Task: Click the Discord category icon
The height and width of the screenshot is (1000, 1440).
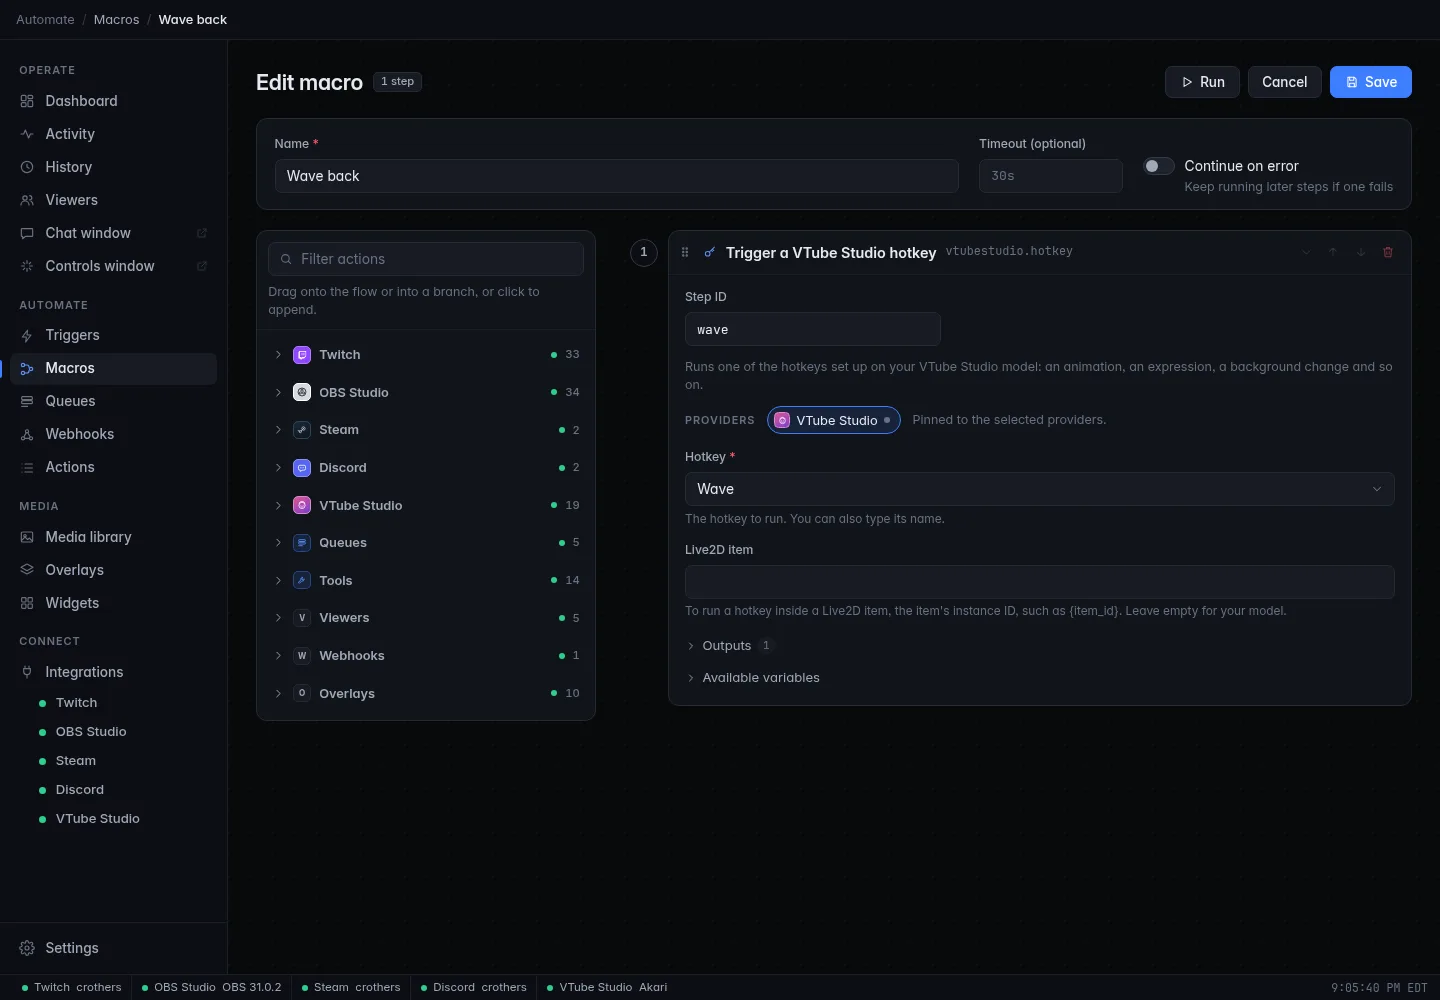Action: (302, 468)
